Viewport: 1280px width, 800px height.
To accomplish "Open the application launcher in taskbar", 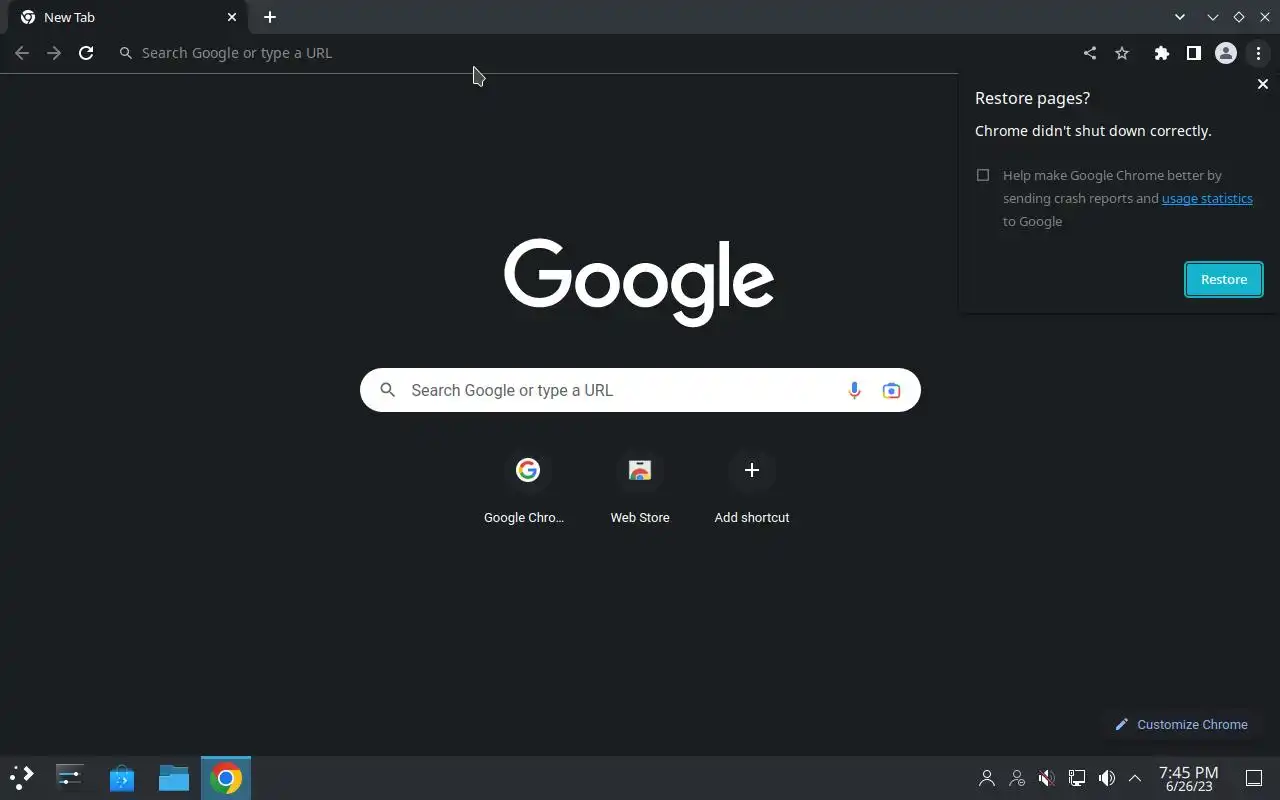I will tap(22, 777).
